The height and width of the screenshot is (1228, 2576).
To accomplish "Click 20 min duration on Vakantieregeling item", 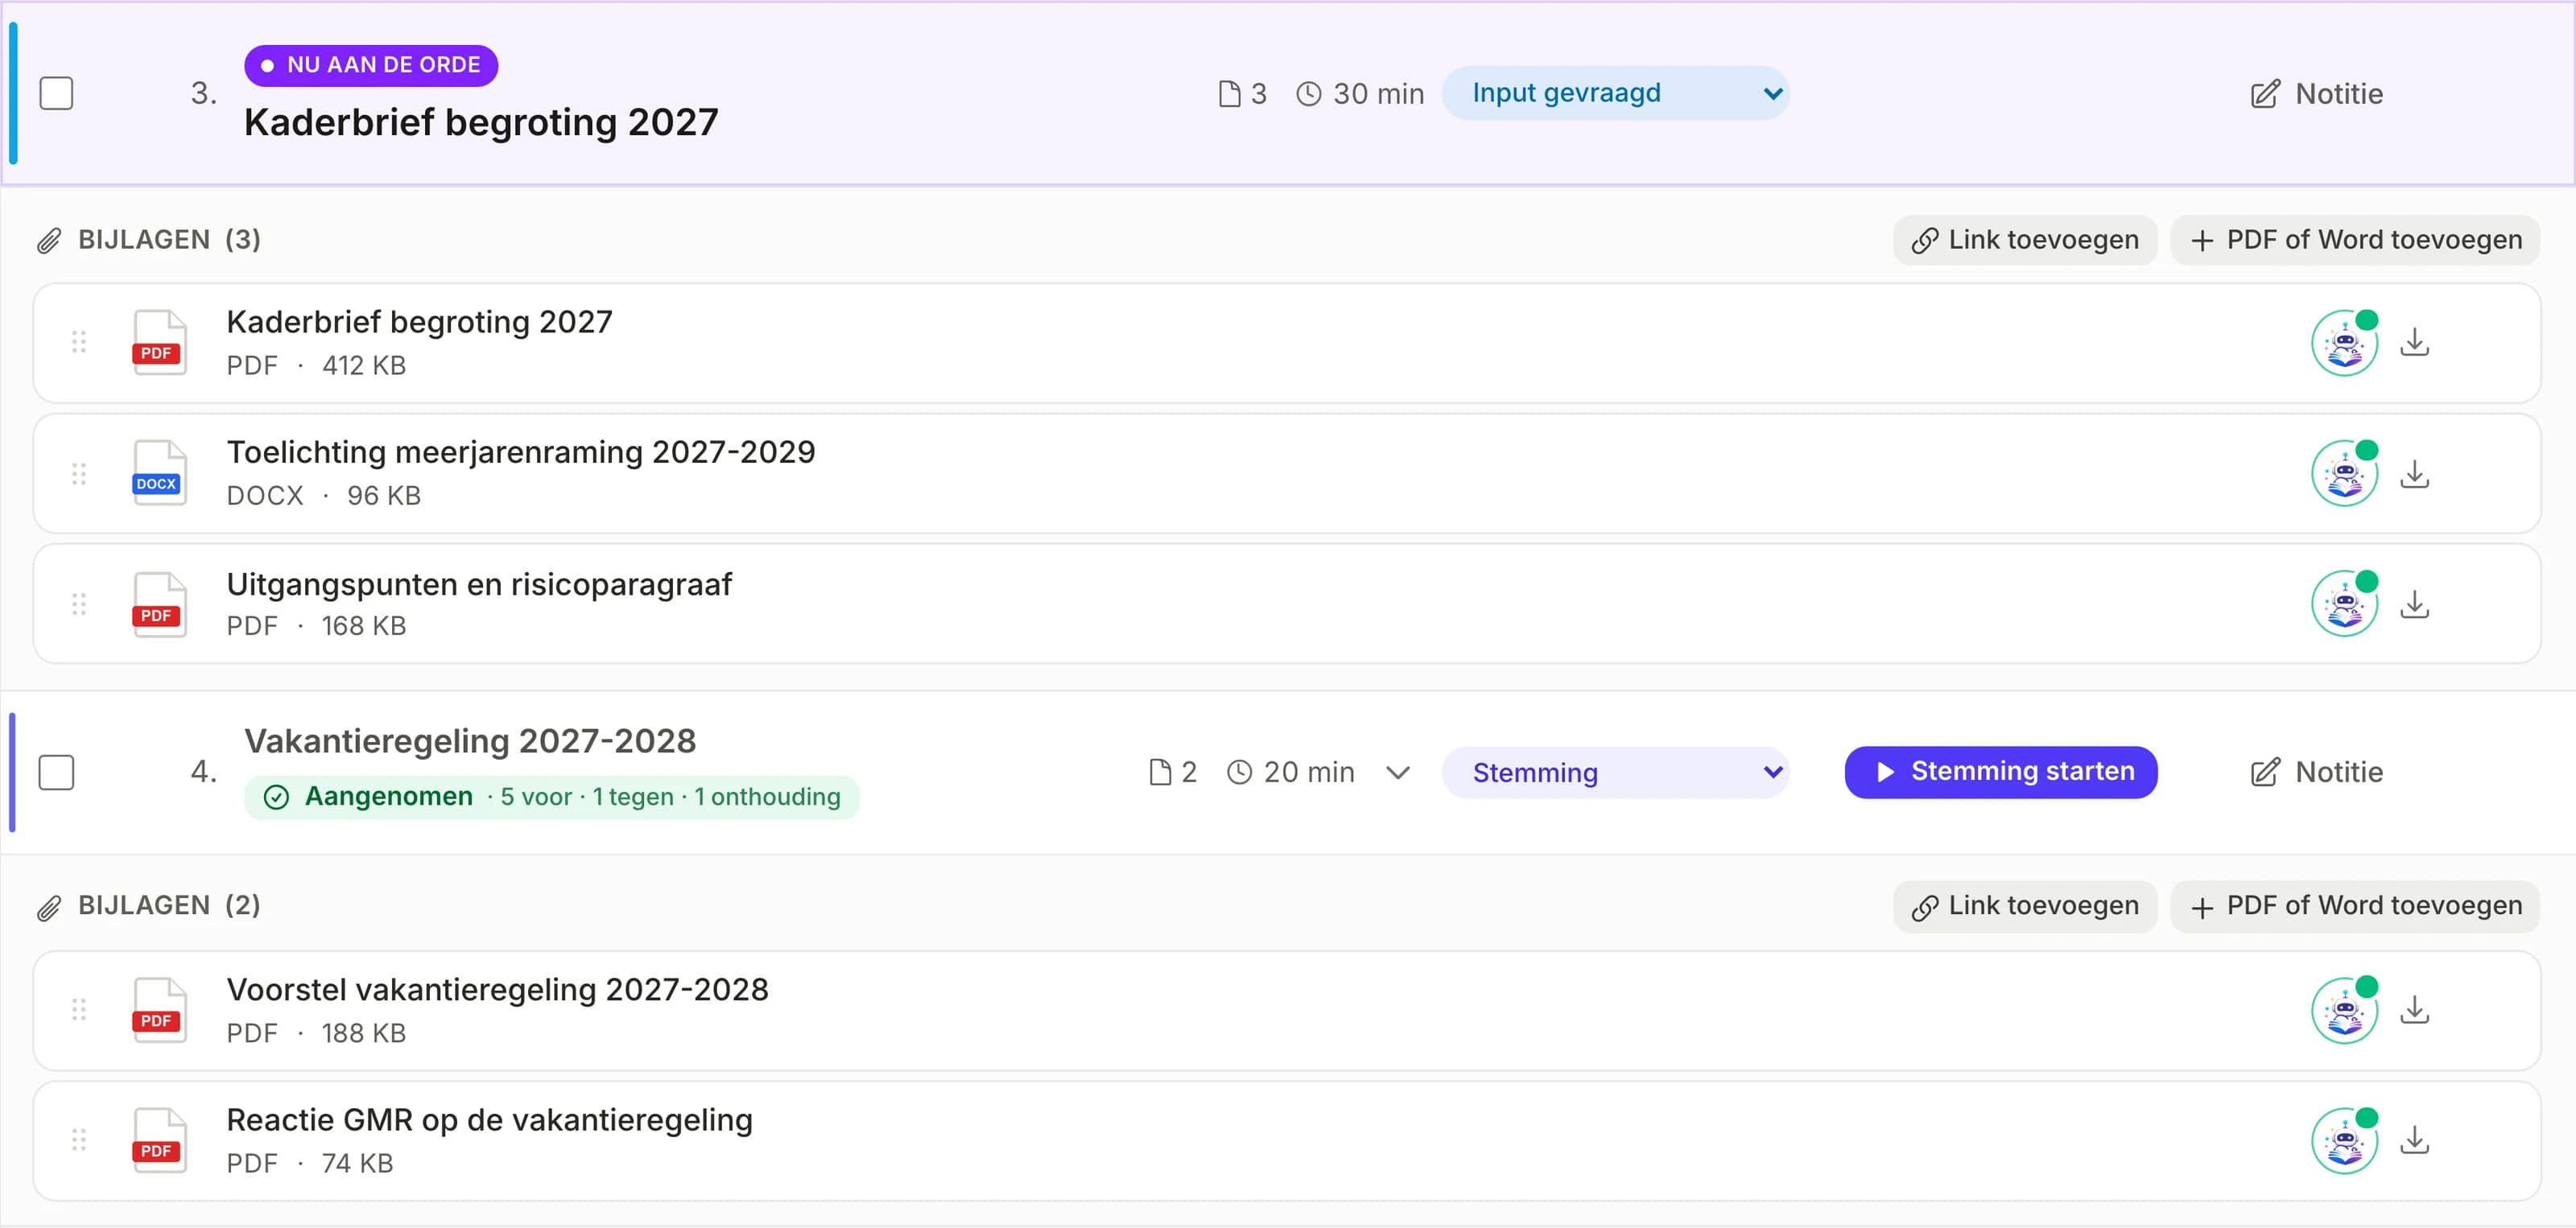I will pyautogui.click(x=1290, y=772).
